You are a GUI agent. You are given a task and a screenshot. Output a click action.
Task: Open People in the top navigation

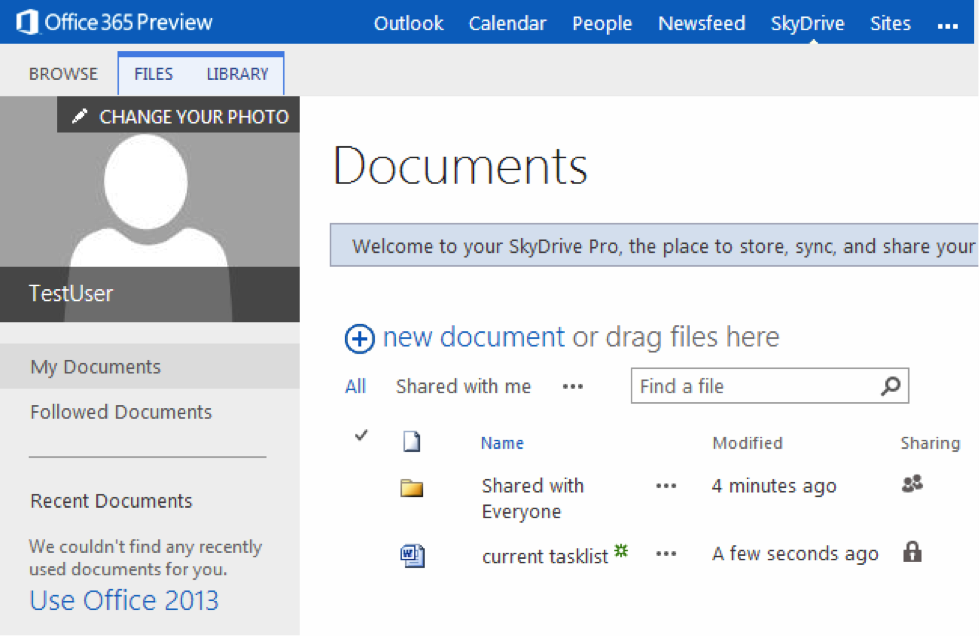click(x=602, y=24)
